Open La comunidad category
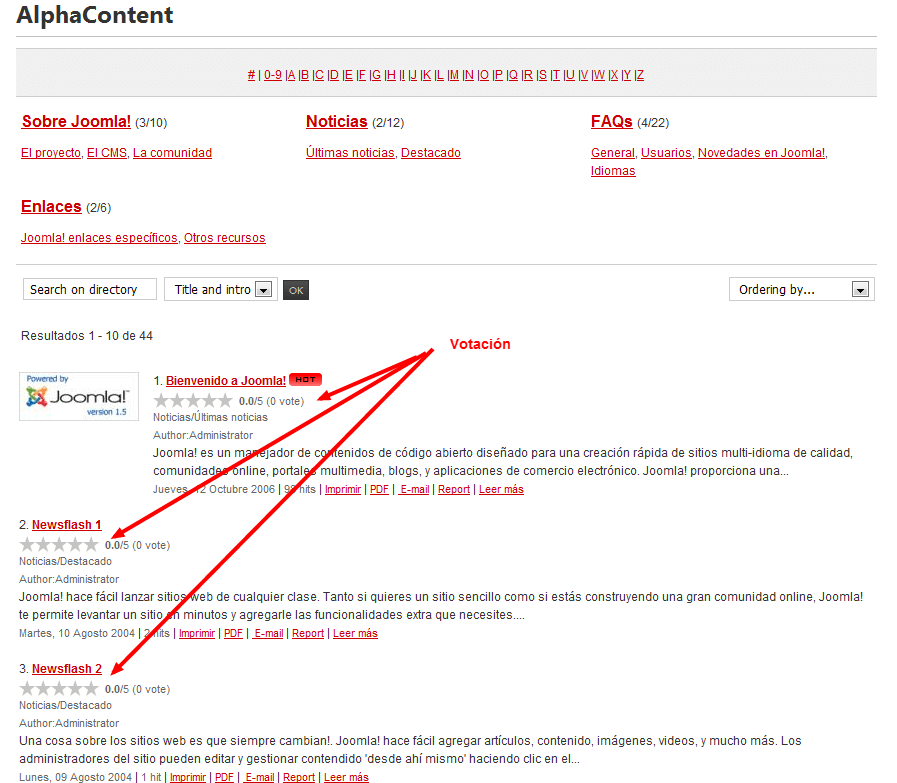Viewport: 897px width, 783px height. pos(172,153)
